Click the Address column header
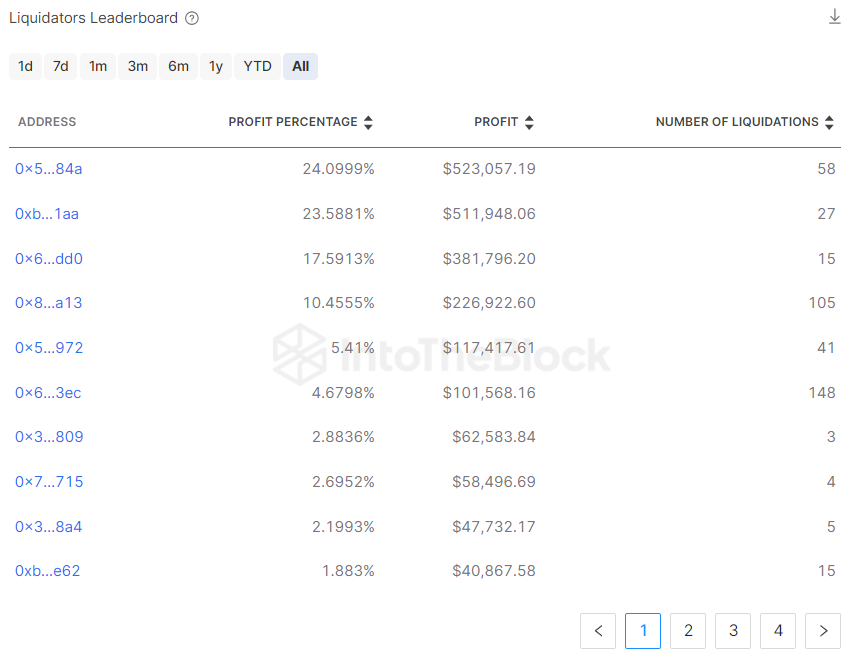The image size is (847, 657). [x=47, y=122]
